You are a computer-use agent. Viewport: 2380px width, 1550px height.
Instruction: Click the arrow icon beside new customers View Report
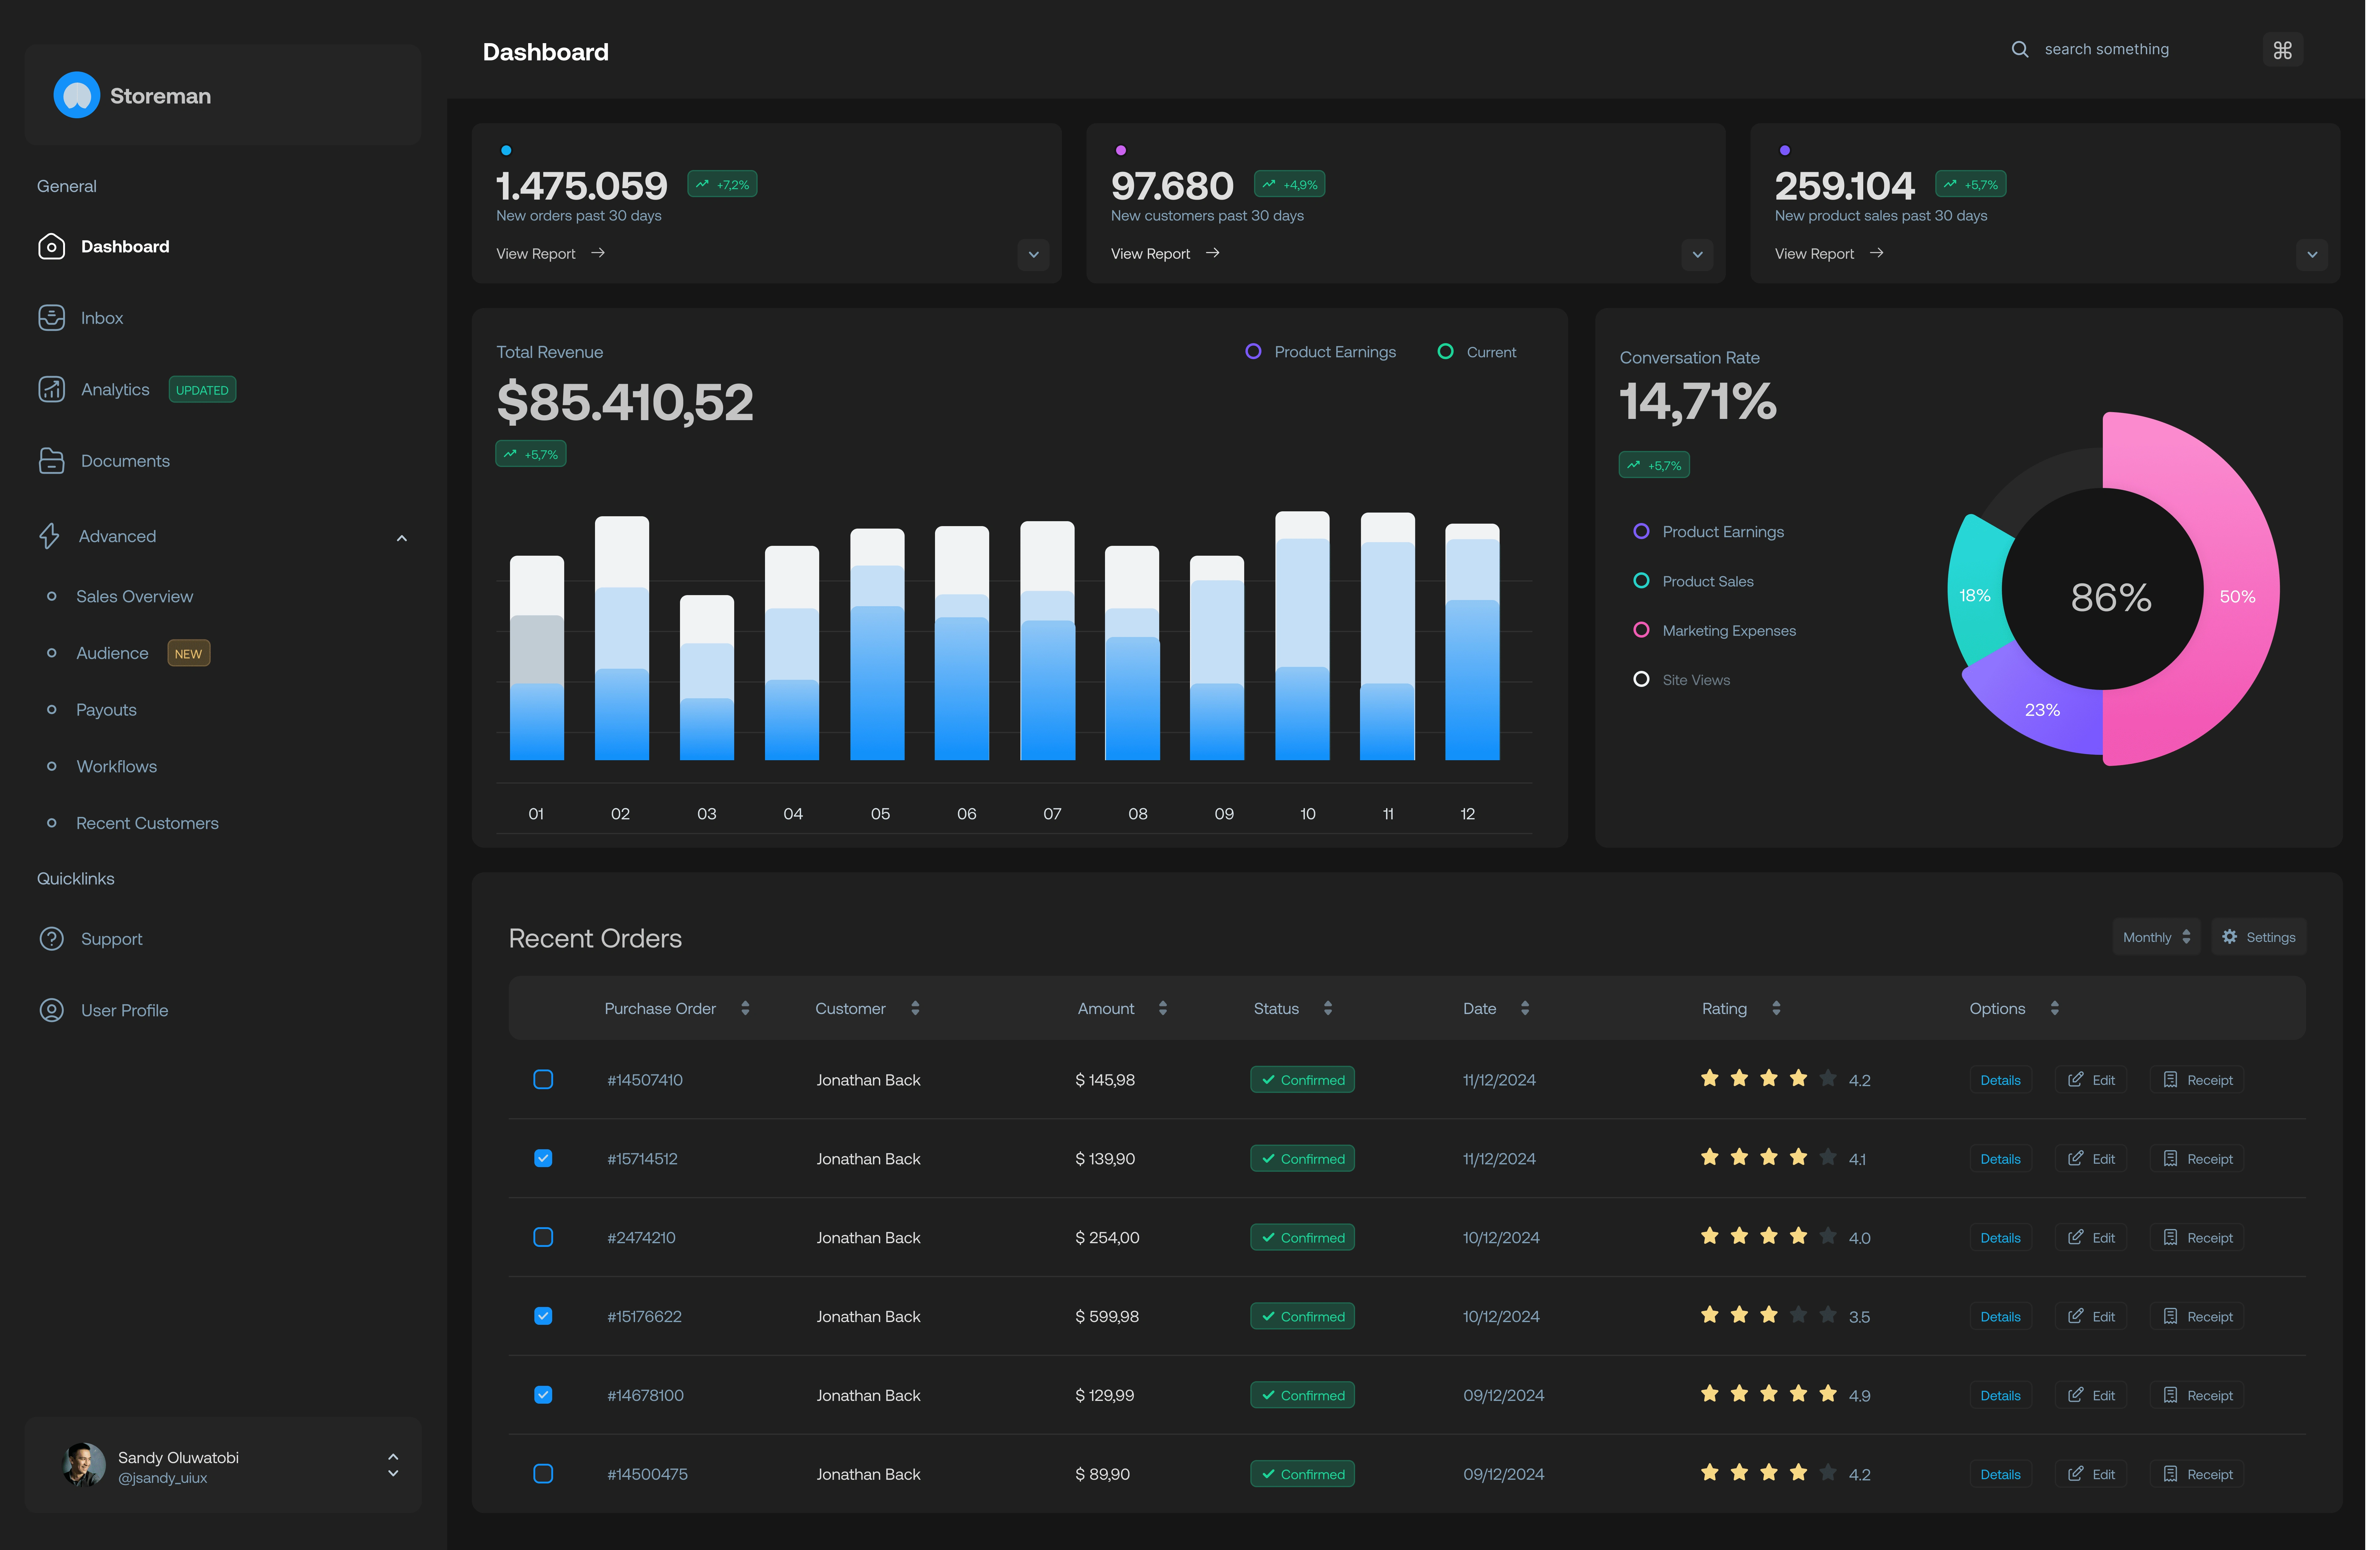click(1213, 253)
